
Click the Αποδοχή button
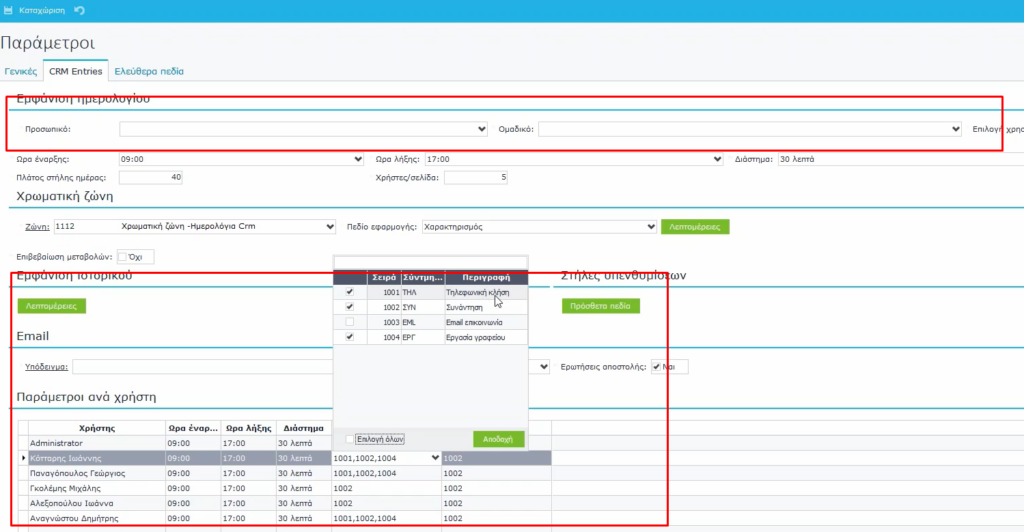(x=498, y=439)
